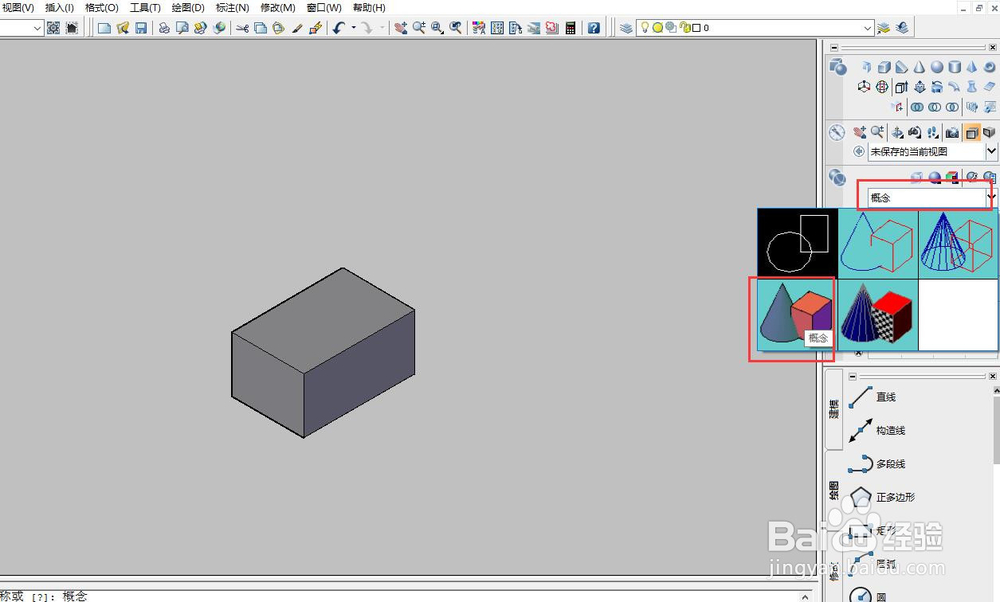
Task: Choose the realistic style thumbnail
Action: [x=878, y=314]
